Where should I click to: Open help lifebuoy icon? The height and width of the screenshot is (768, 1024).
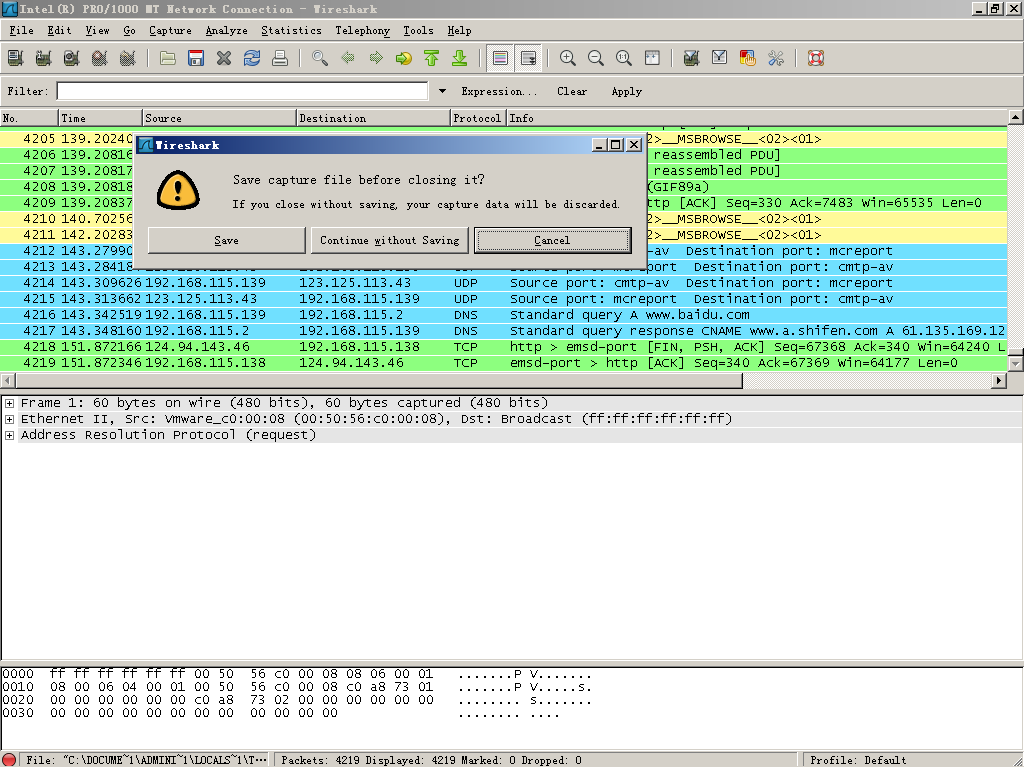click(816, 58)
